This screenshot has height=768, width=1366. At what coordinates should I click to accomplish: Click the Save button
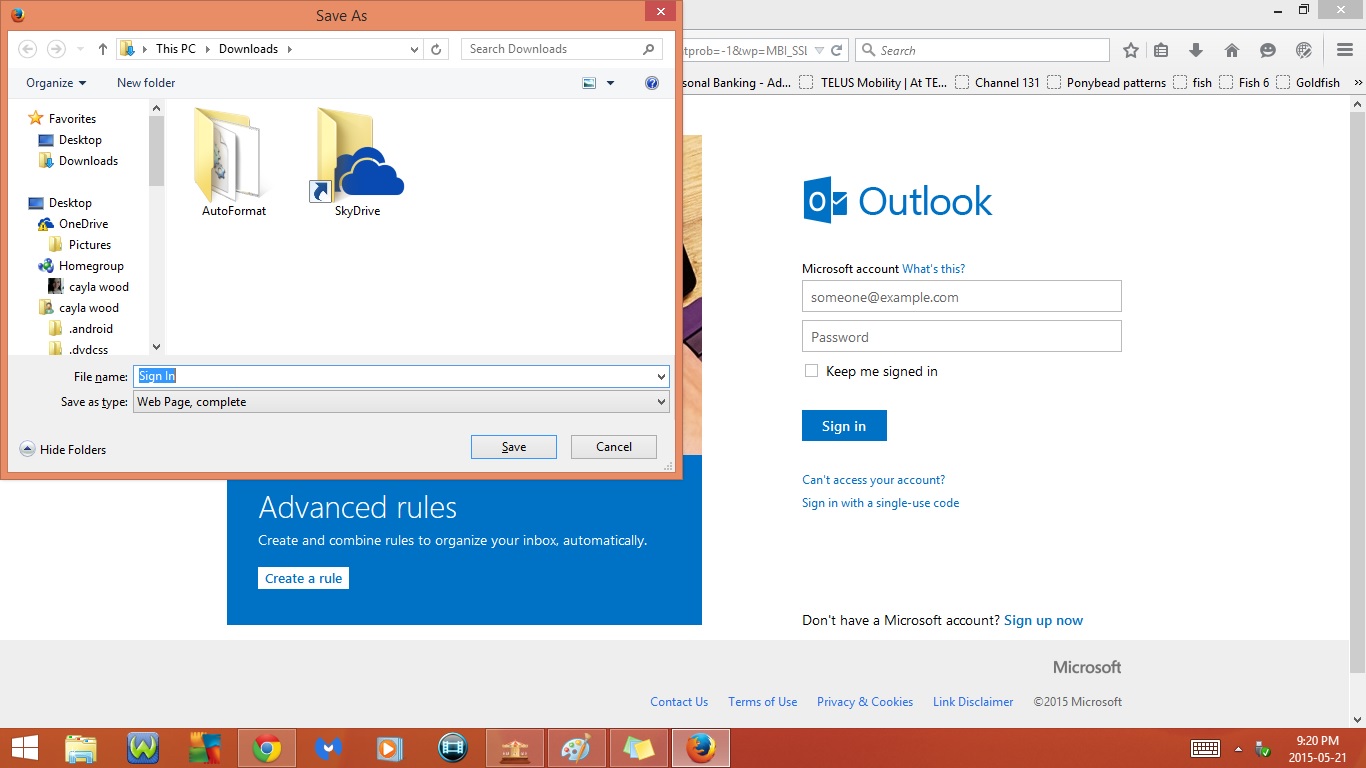[x=514, y=447]
